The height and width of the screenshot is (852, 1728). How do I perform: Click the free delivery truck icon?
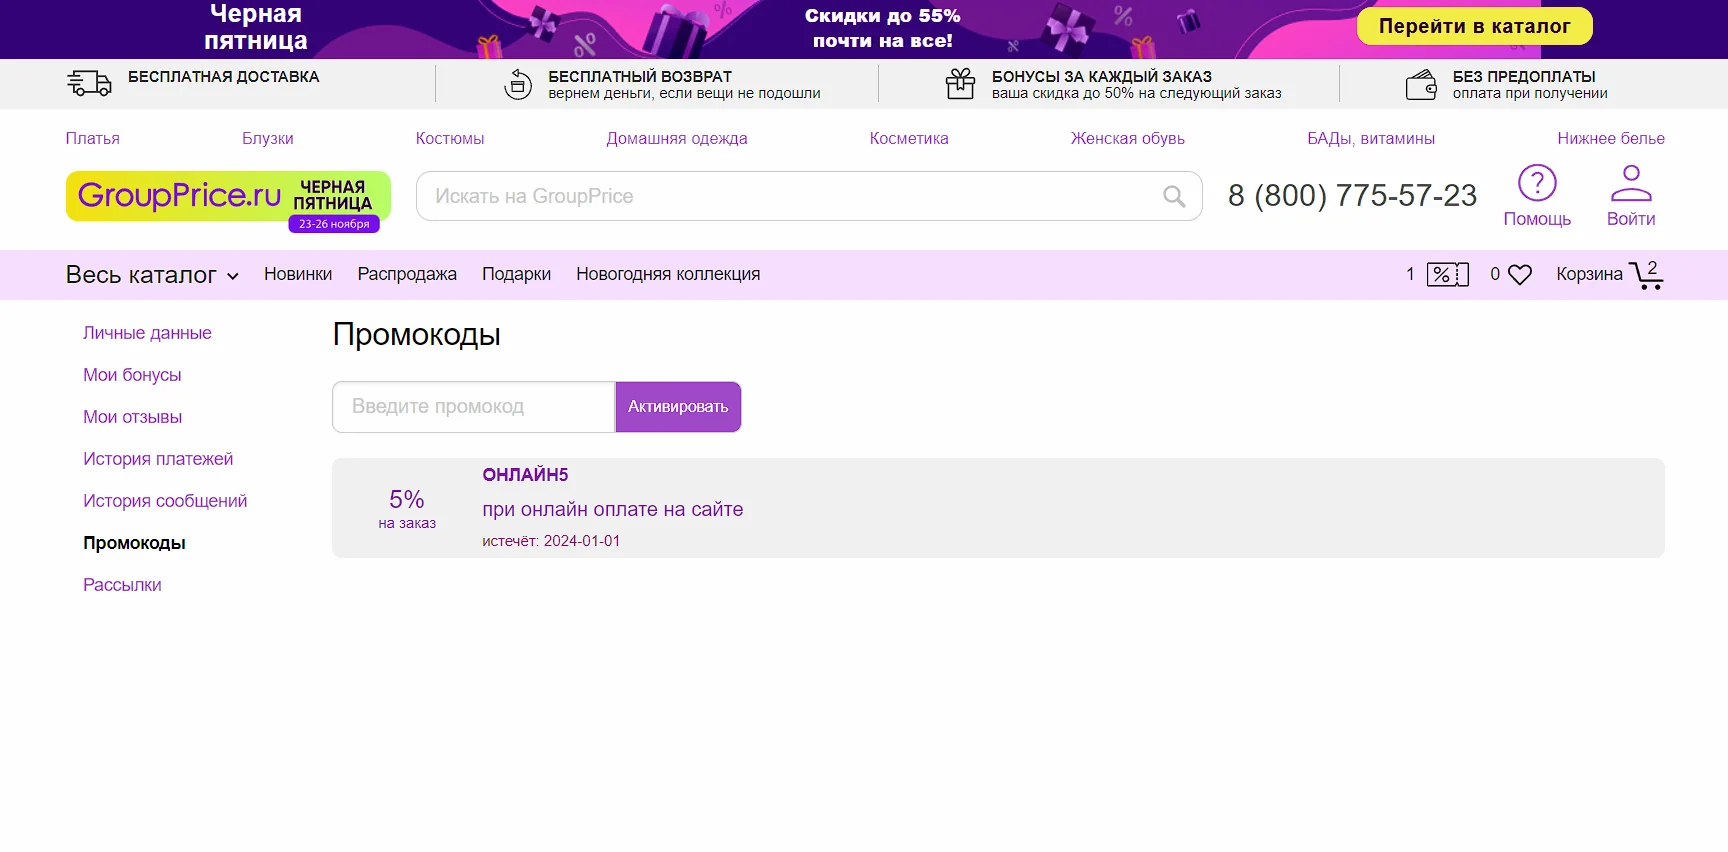pos(89,84)
